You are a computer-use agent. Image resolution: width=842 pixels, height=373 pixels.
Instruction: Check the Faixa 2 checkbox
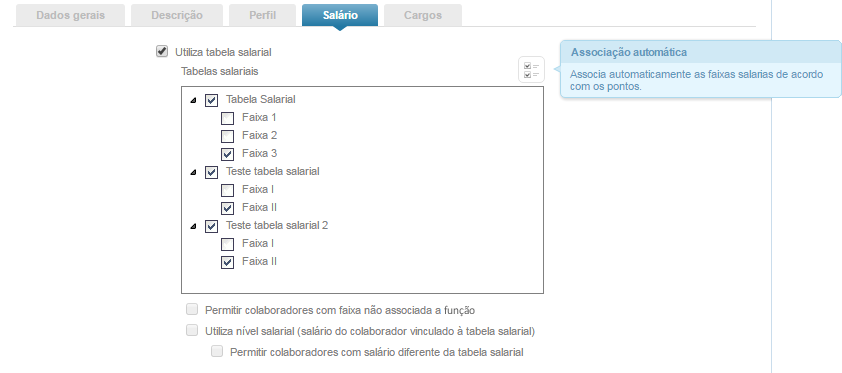(228, 136)
